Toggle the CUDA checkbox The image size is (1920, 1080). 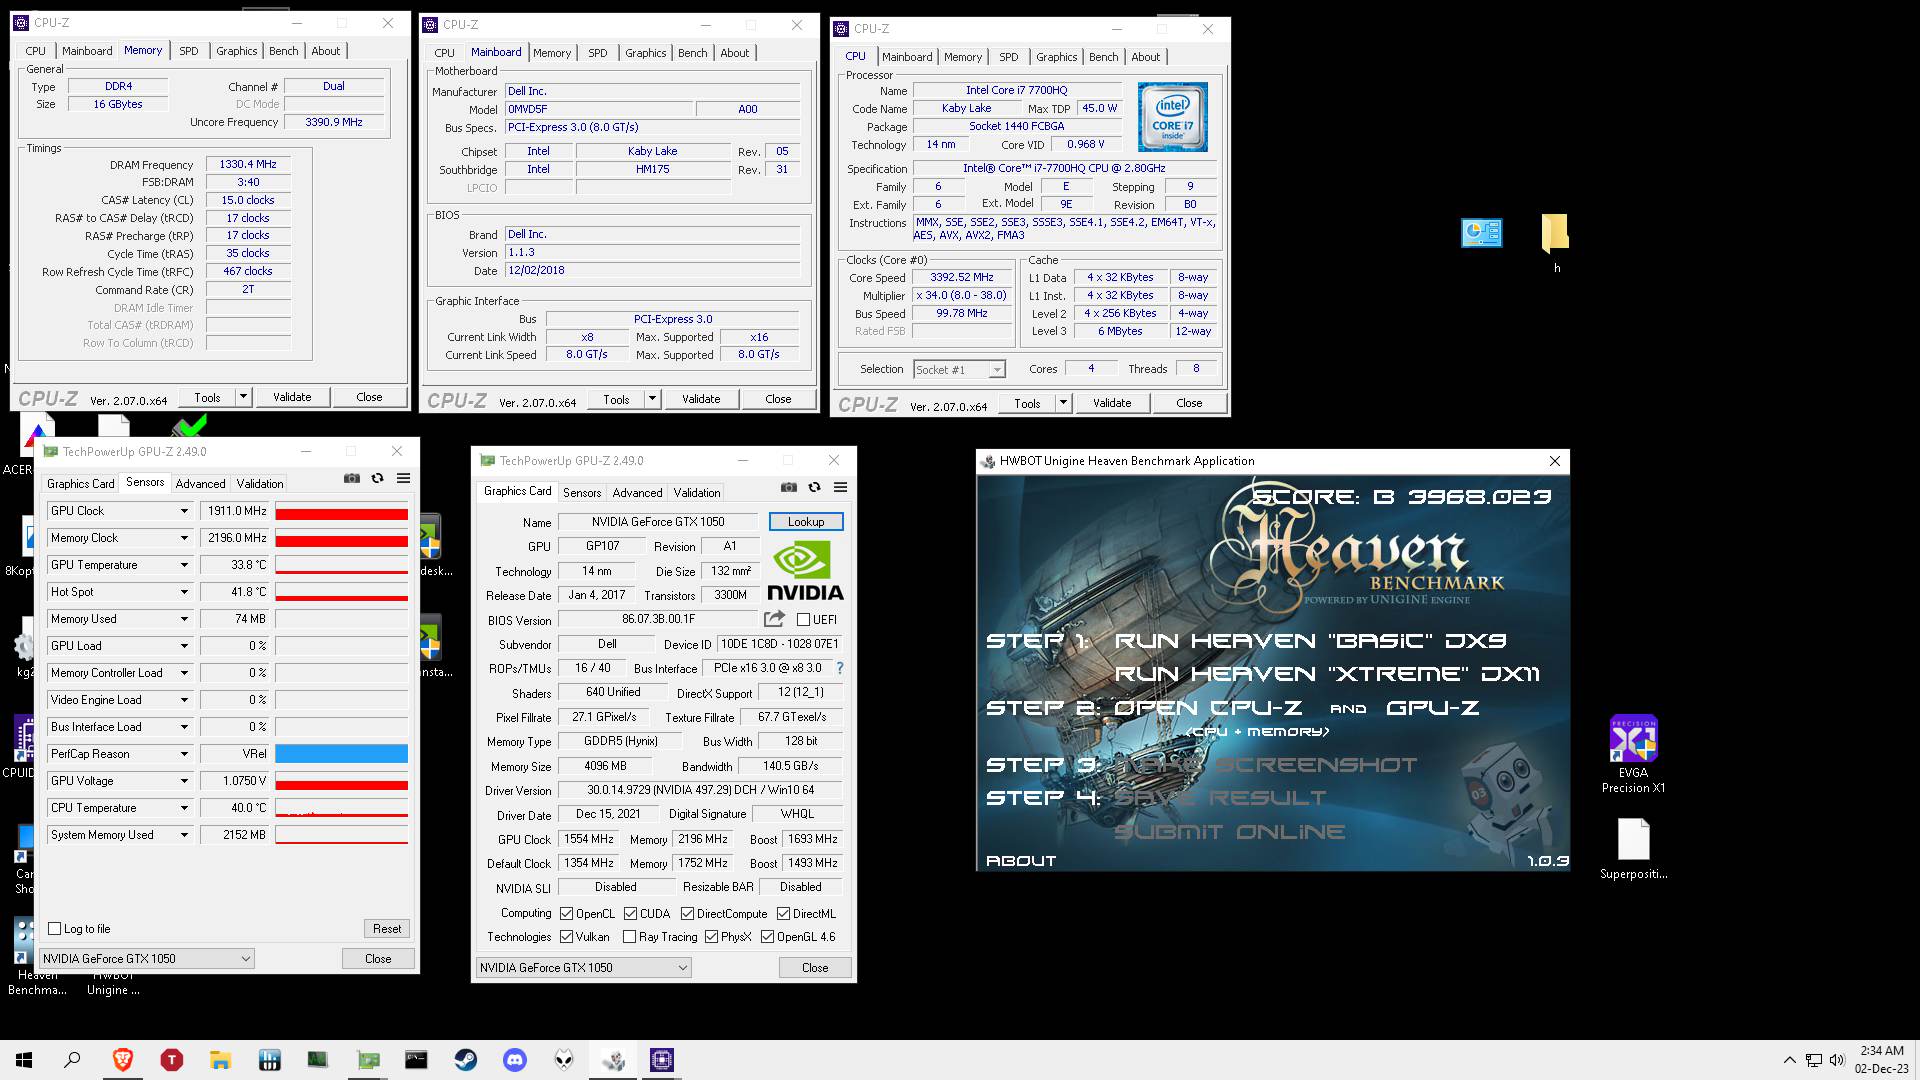pos(631,914)
